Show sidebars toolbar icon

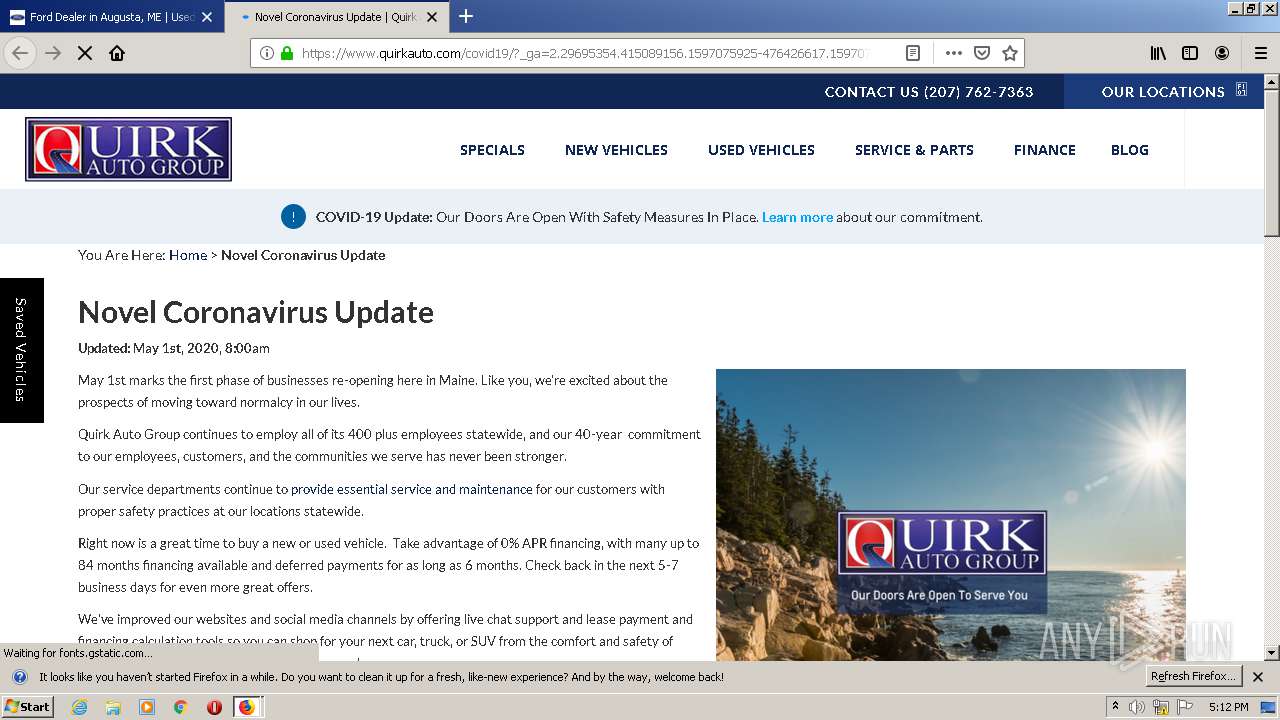[x=1190, y=53]
